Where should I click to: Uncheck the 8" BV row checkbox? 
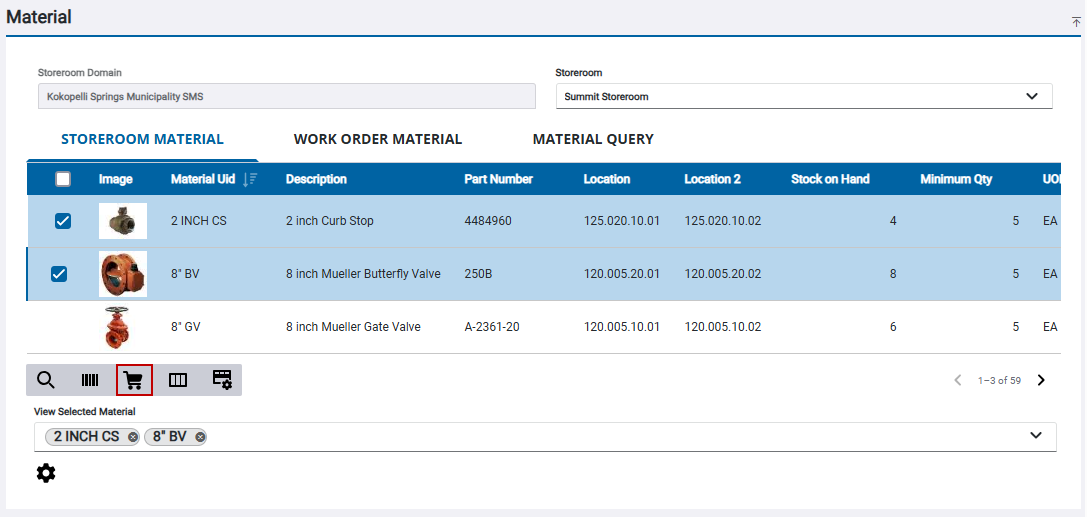click(59, 274)
